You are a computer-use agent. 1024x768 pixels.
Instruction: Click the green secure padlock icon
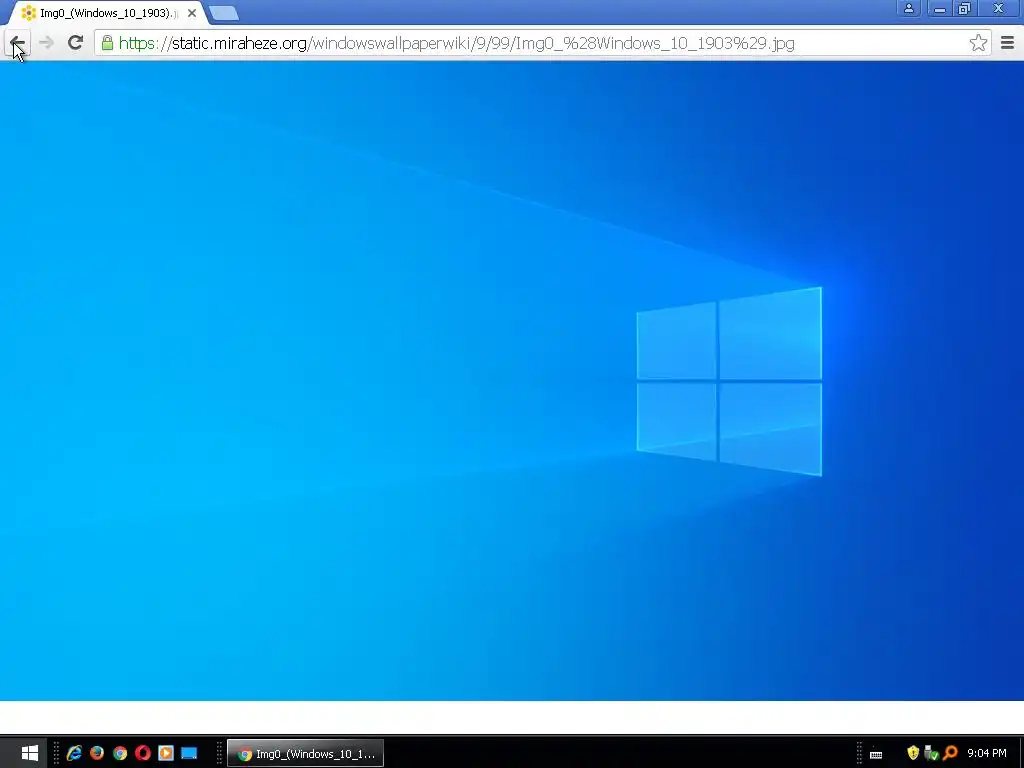[x=108, y=43]
